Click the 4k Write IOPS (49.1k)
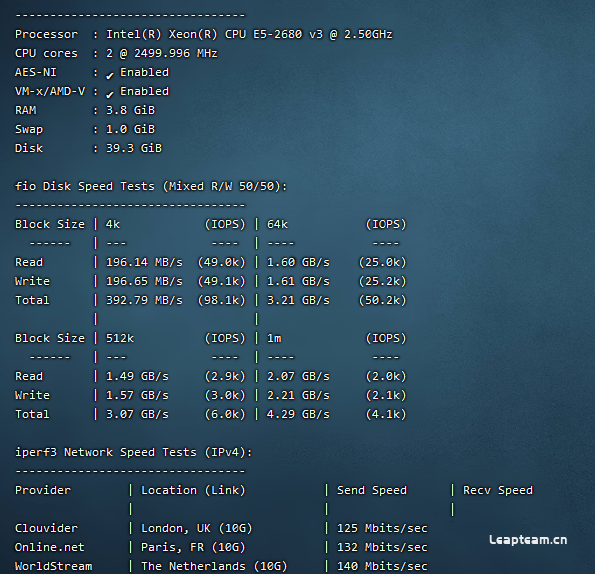595x574 pixels. pyautogui.click(x=222, y=281)
